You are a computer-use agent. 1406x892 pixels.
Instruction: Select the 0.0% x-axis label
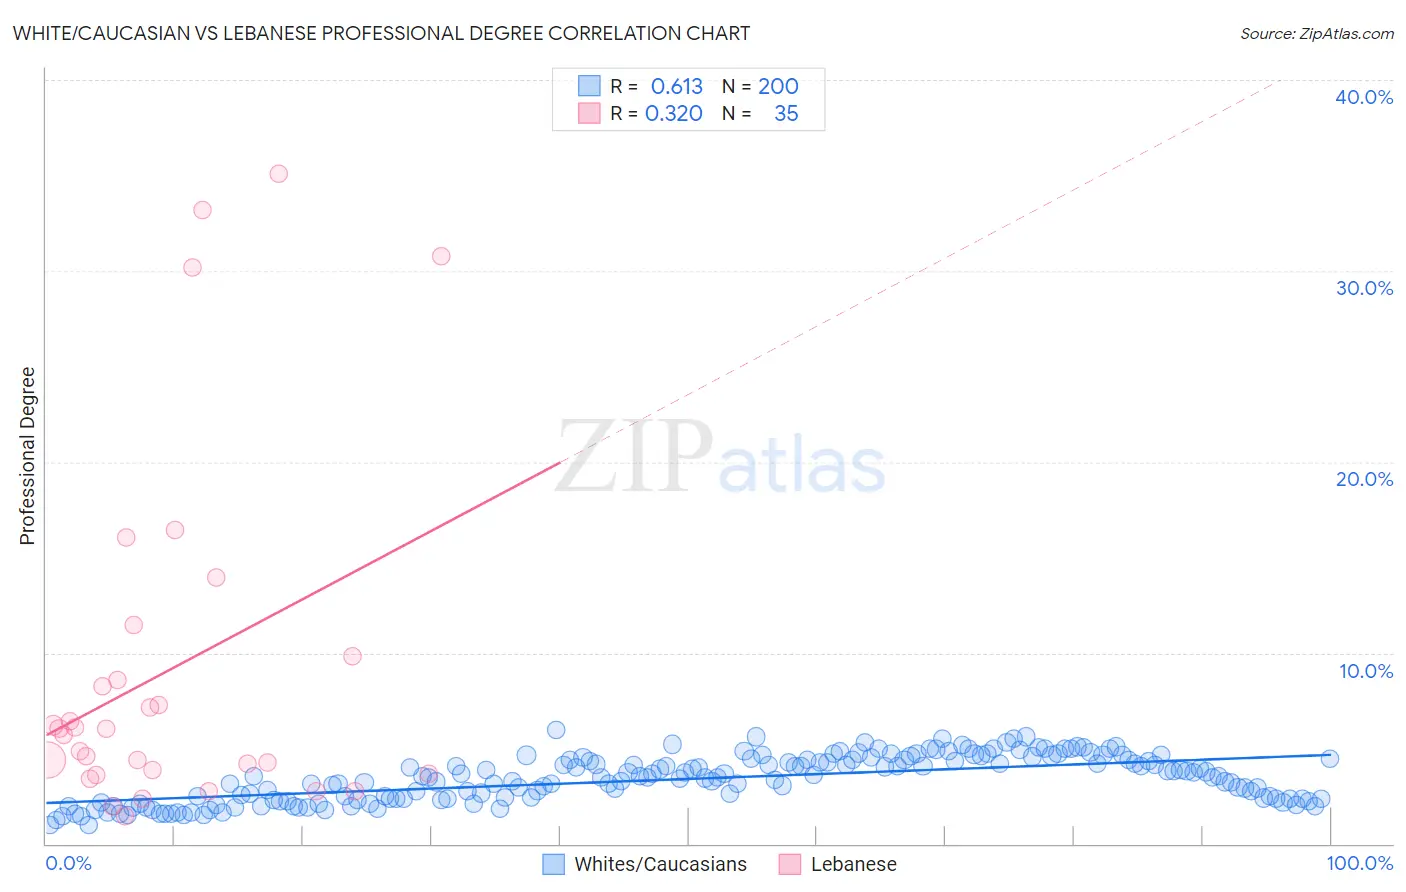pos(68,863)
